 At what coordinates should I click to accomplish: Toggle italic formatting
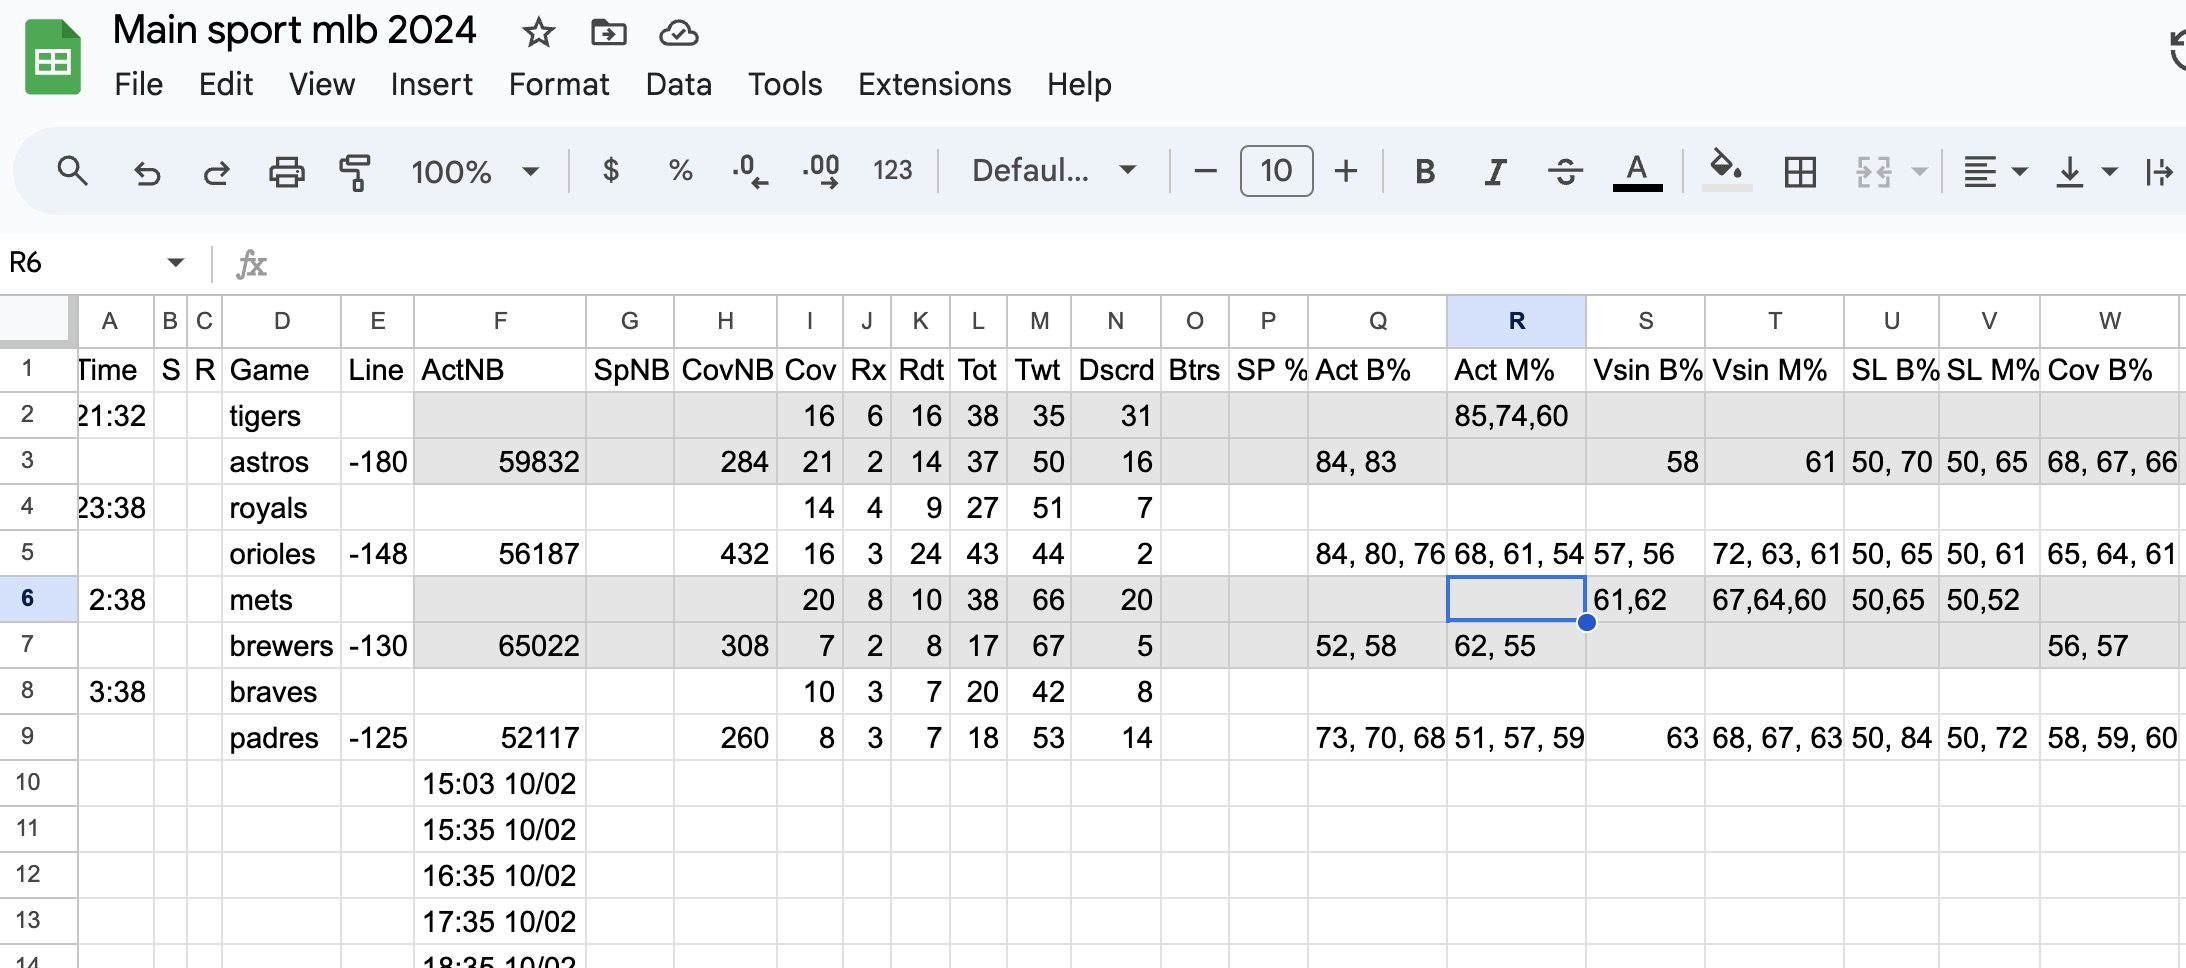point(1495,172)
